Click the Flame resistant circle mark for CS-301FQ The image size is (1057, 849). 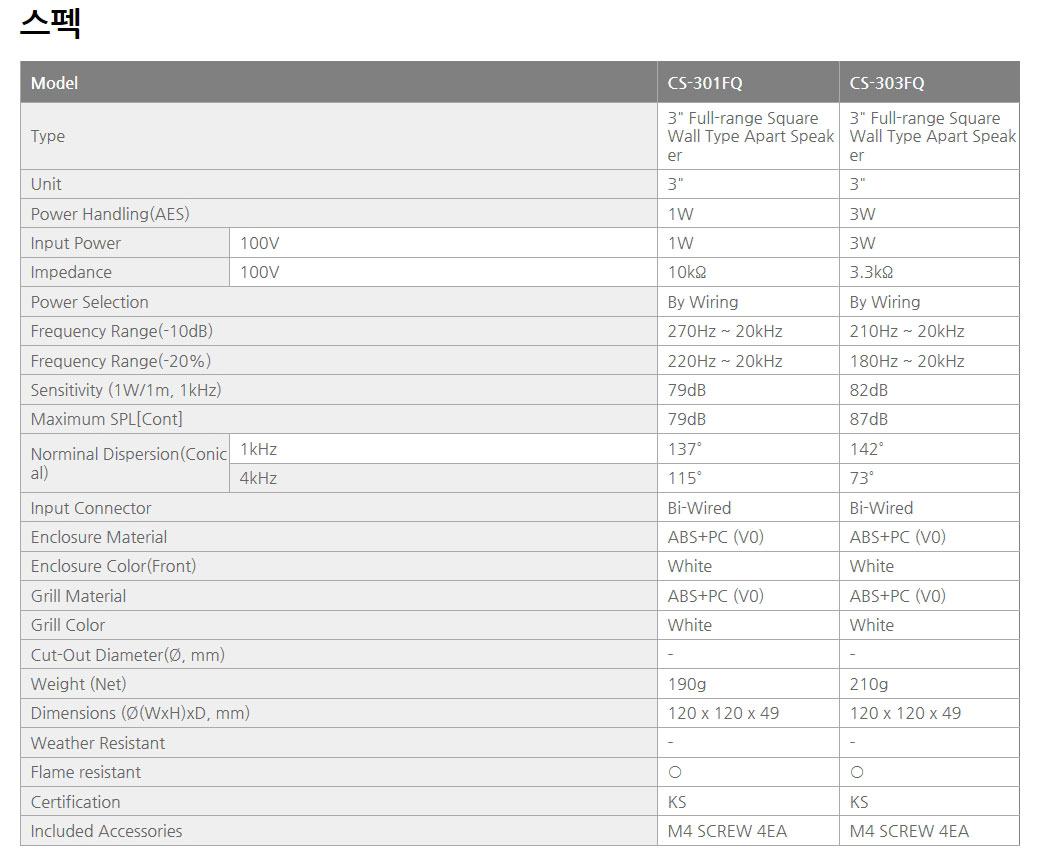(675, 772)
